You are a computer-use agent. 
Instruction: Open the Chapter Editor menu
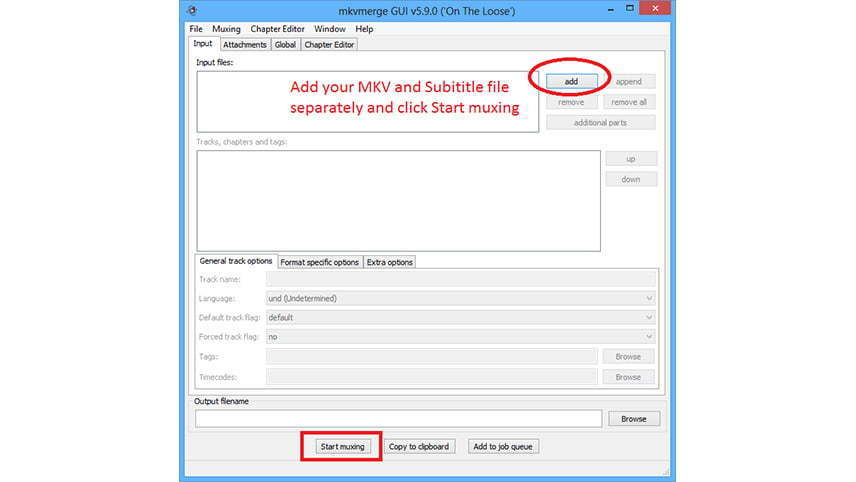point(277,29)
